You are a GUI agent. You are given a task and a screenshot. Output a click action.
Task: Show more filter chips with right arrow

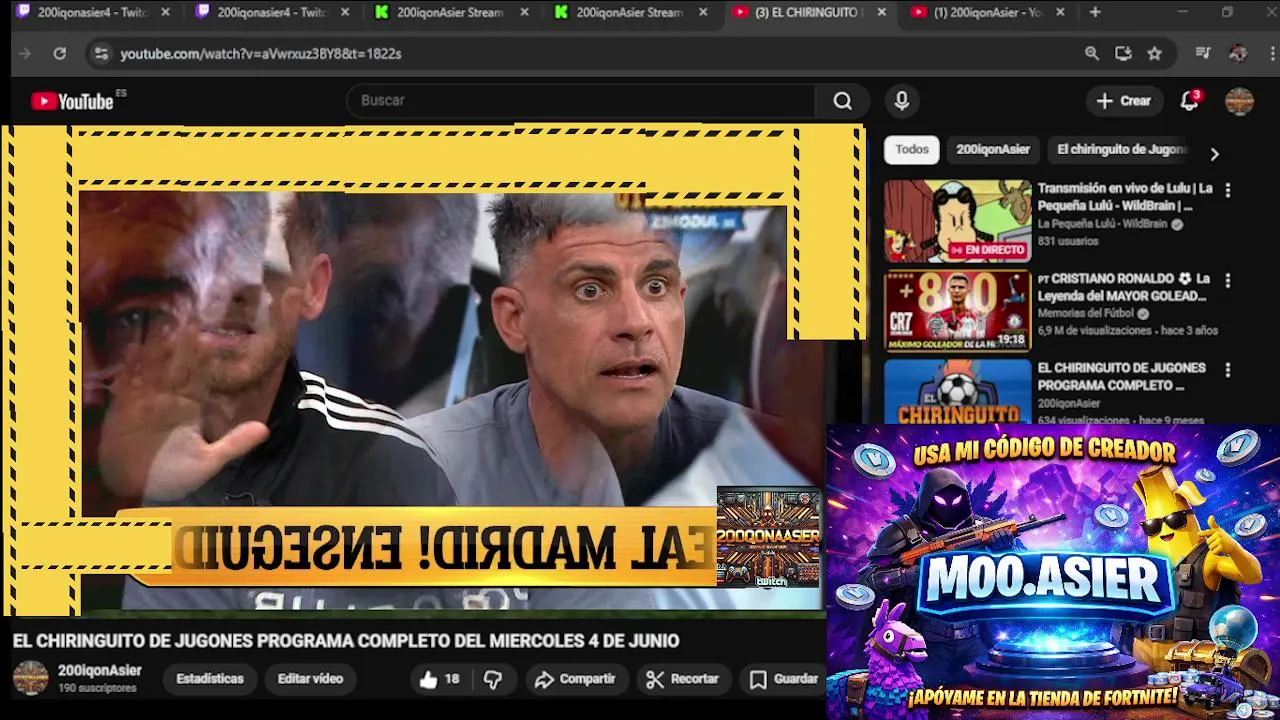1214,154
